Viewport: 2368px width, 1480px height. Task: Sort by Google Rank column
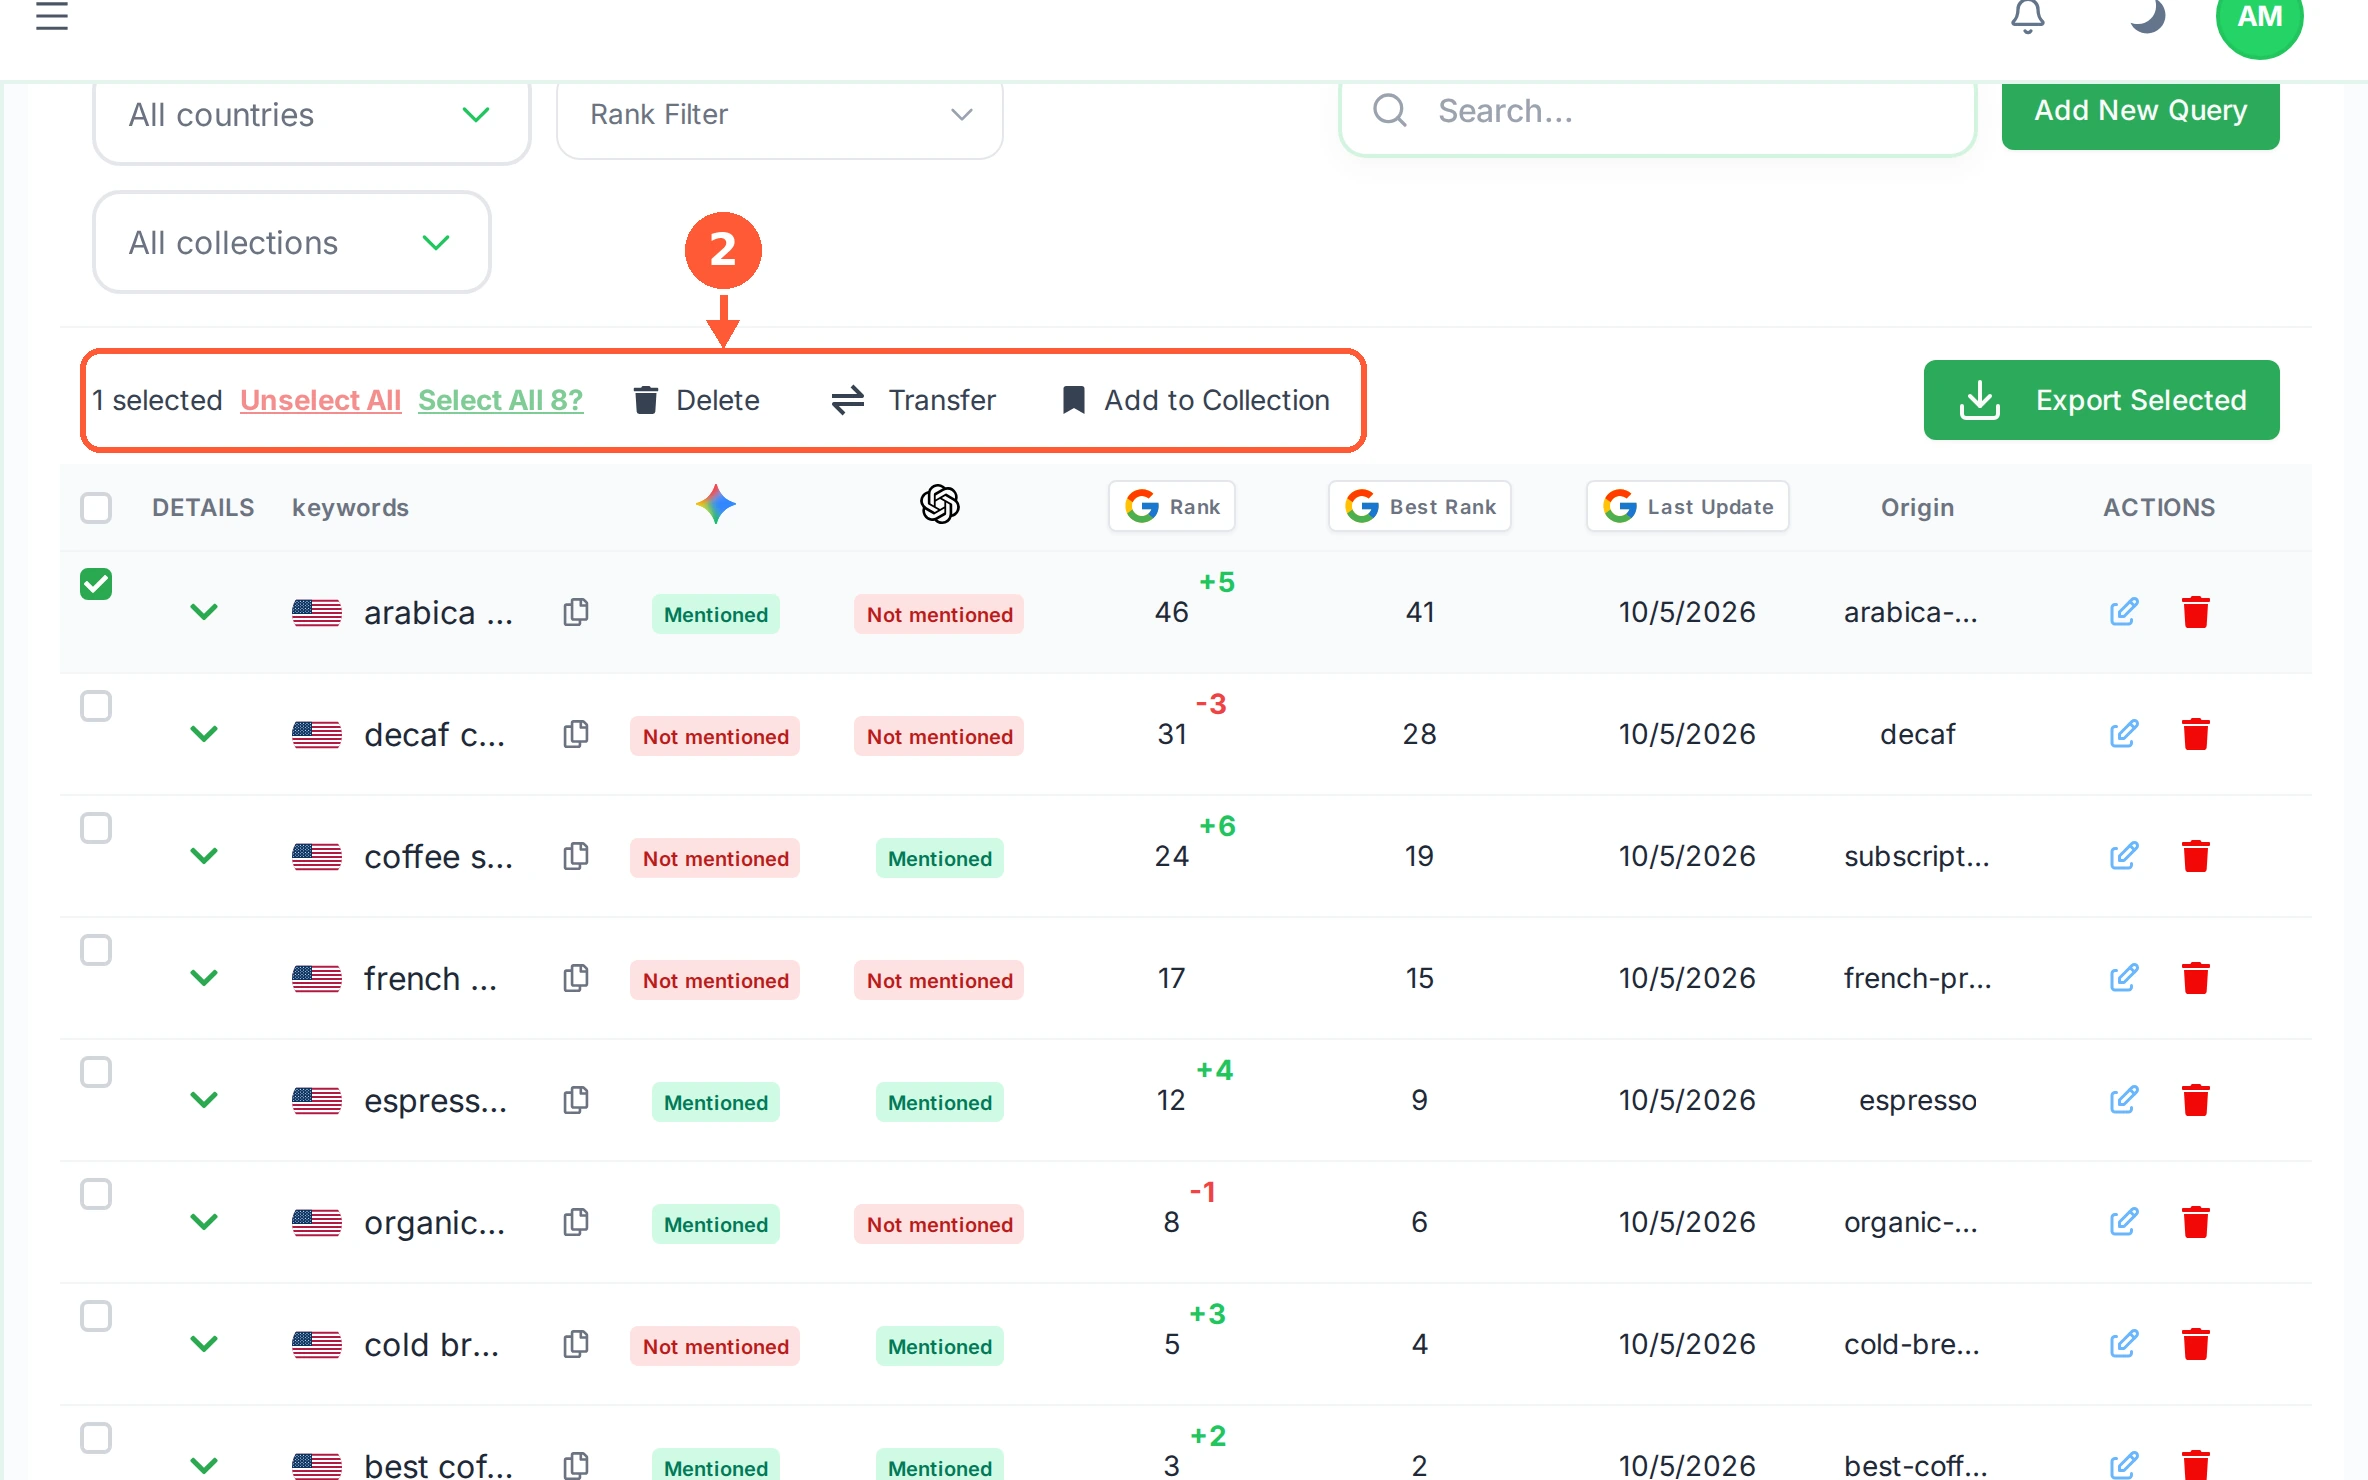coord(1172,507)
